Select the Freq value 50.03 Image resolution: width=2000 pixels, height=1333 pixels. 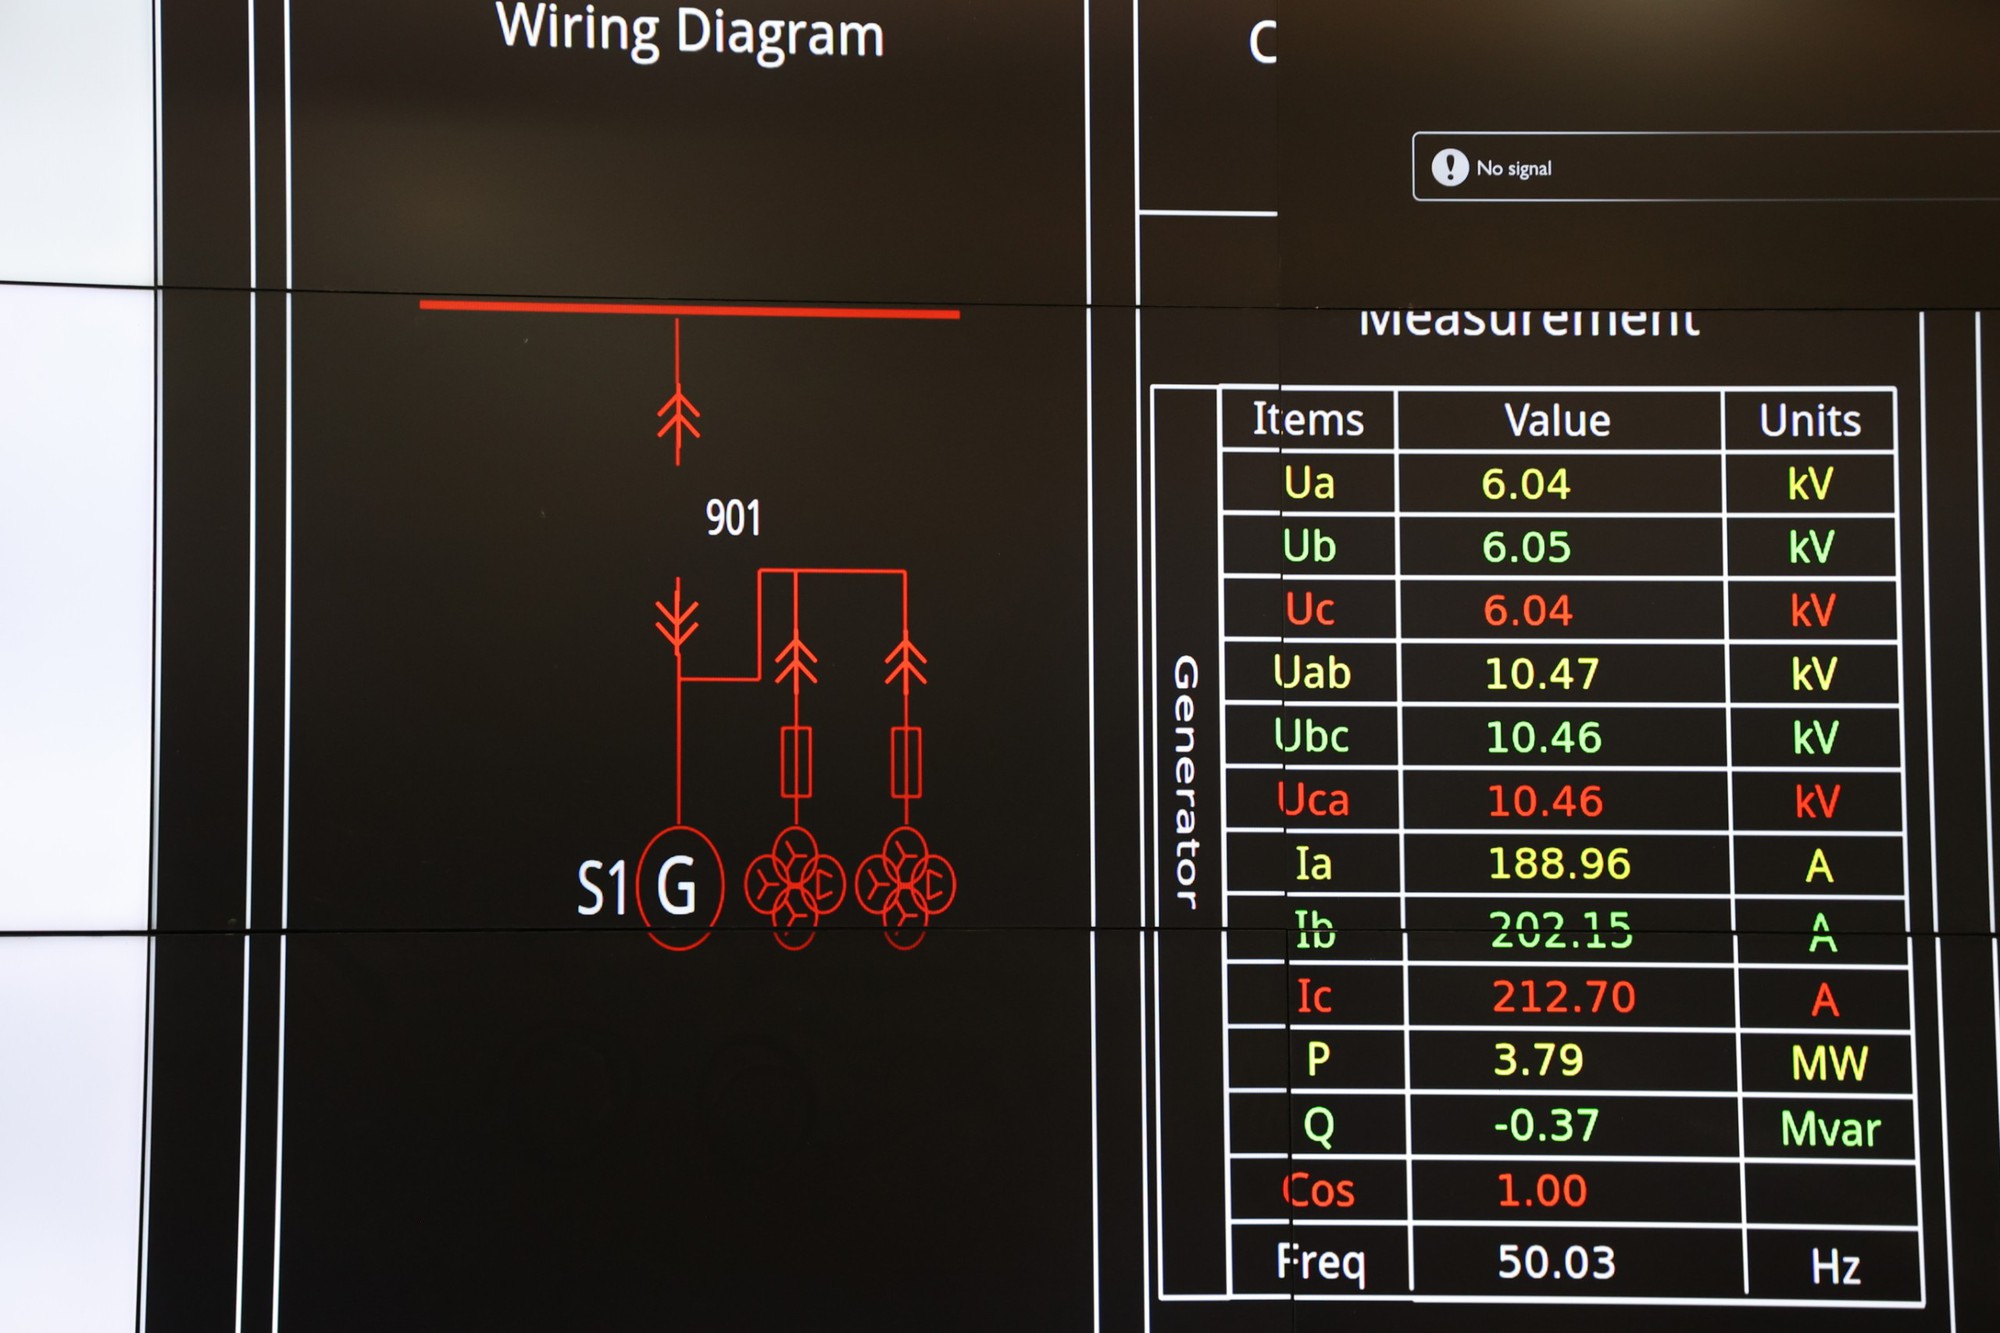[1557, 1263]
